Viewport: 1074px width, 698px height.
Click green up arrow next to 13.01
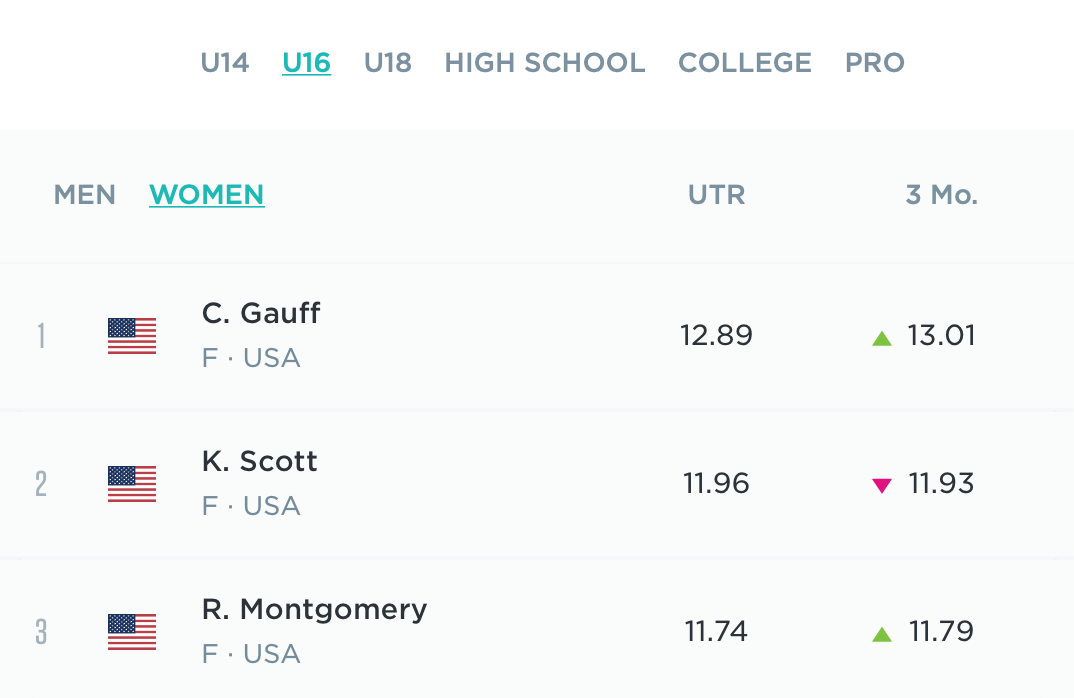pyautogui.click(x=881, y=338)
